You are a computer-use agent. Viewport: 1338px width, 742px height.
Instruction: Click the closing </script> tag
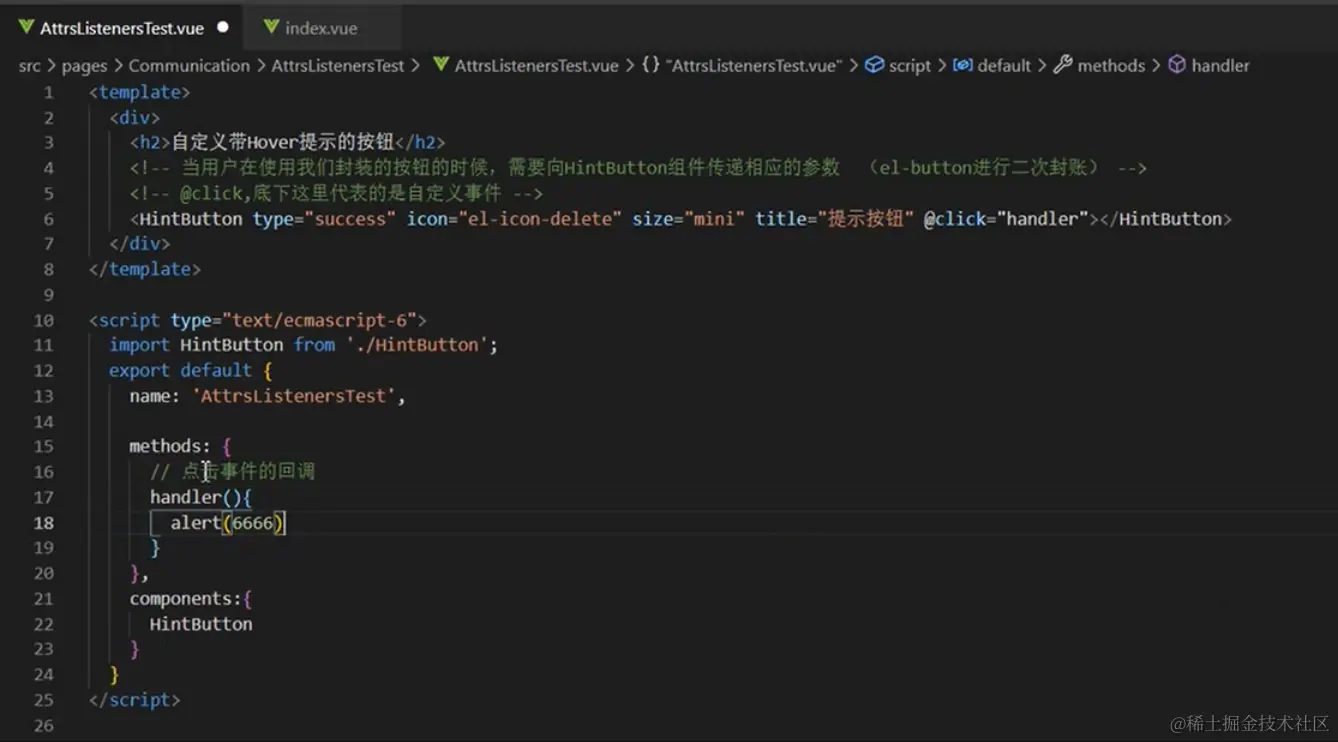pos(135,700)
